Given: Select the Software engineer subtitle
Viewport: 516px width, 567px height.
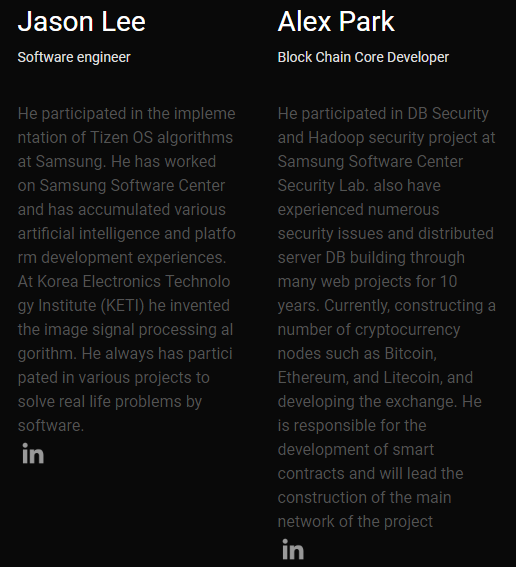Looking at the screenshot, I should [x=74, y=57].
